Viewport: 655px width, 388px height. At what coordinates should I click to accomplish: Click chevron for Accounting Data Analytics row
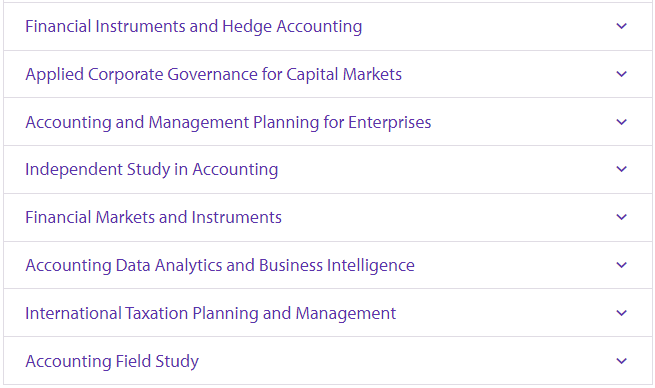pyautogui.click(x=622, y=266)
